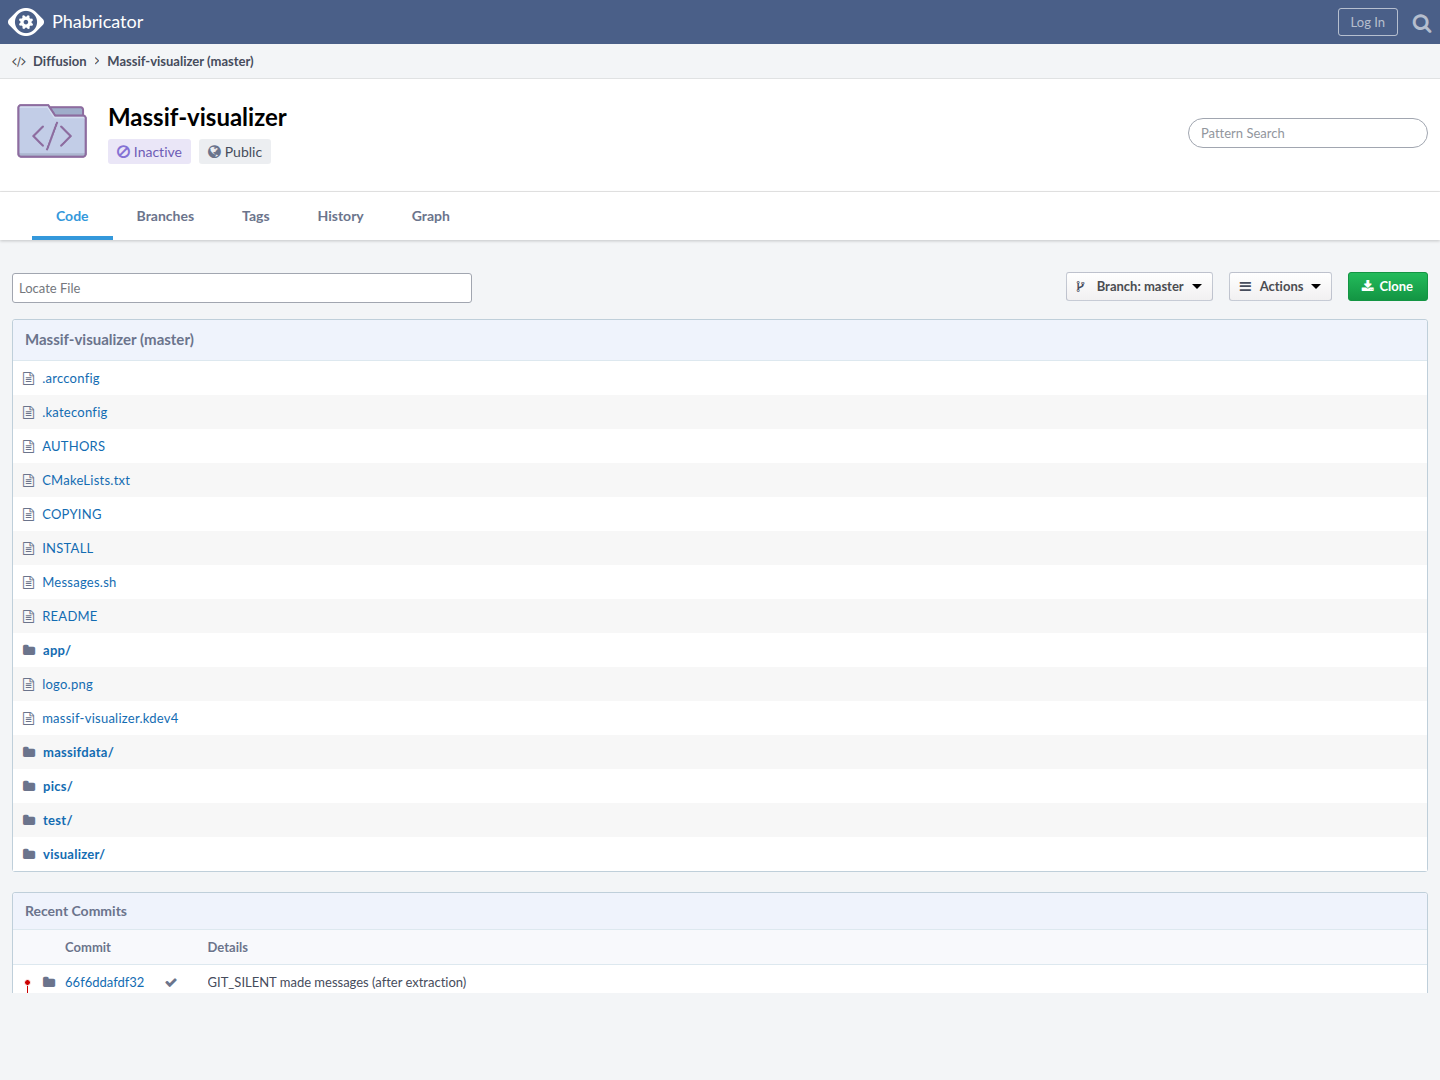This screenshot has height=1080, width=1440.
Task: Click the folder icon beside visualizer/
Action: 29,854
